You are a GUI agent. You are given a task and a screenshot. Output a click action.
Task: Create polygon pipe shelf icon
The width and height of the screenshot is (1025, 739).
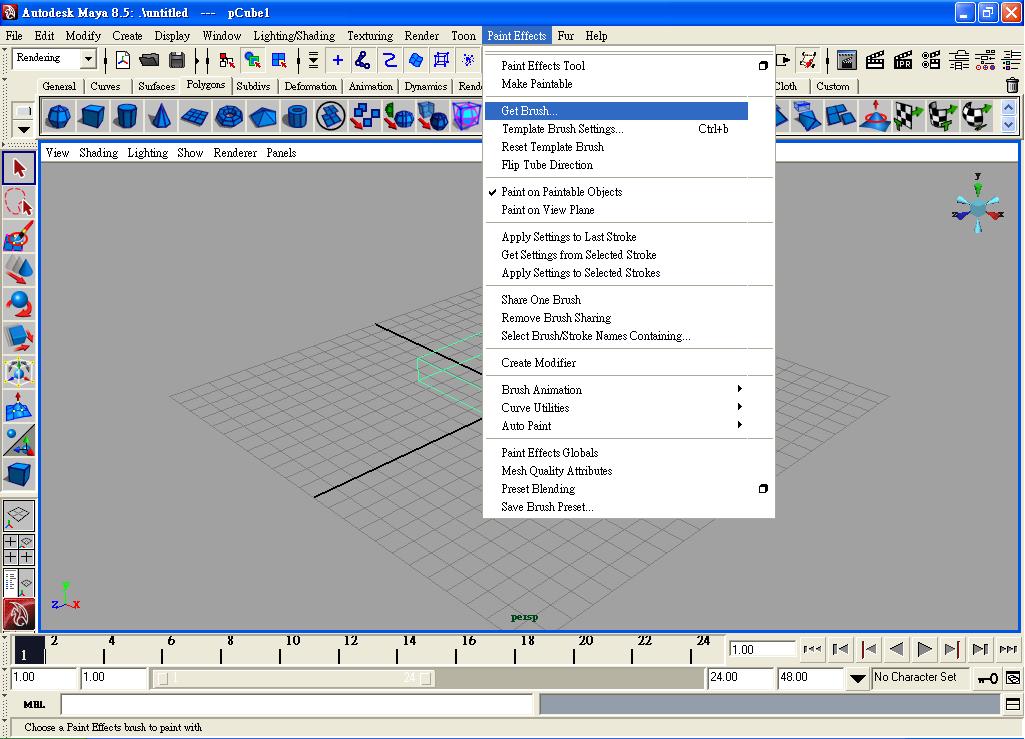click(x=296, y=116)
